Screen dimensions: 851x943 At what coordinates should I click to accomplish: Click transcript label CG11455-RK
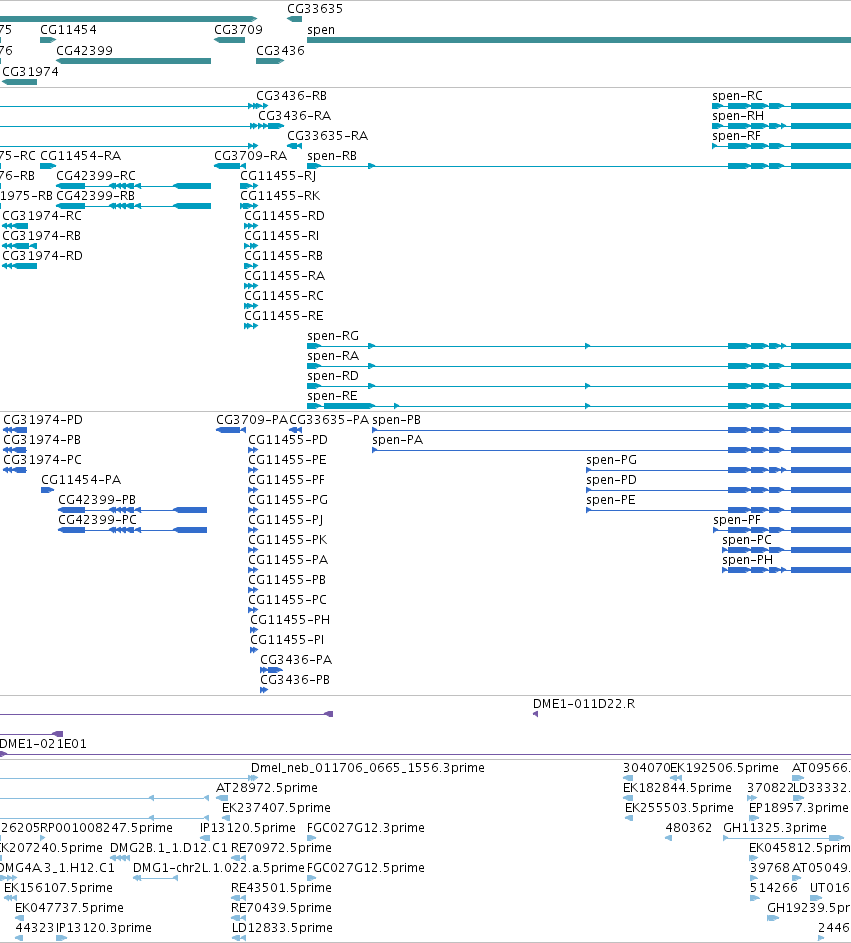(280, 196)
